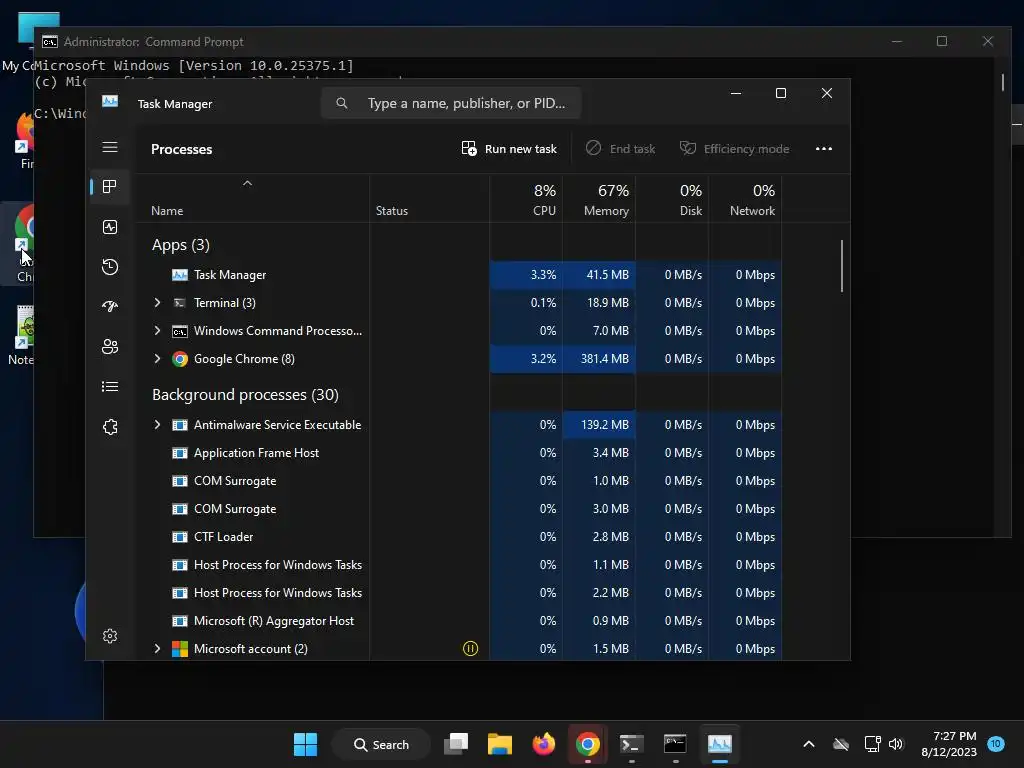Open the Services sidebar icon
Viewport: 1024px width, 768px height.
tap(110, 426)
